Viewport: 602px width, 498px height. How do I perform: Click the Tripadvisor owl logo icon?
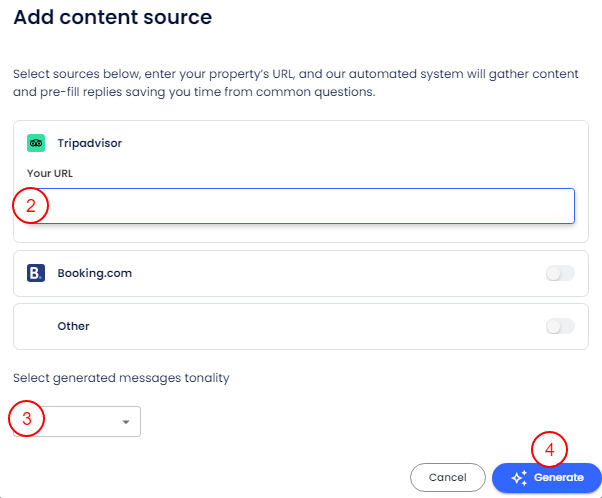[36, 143]
